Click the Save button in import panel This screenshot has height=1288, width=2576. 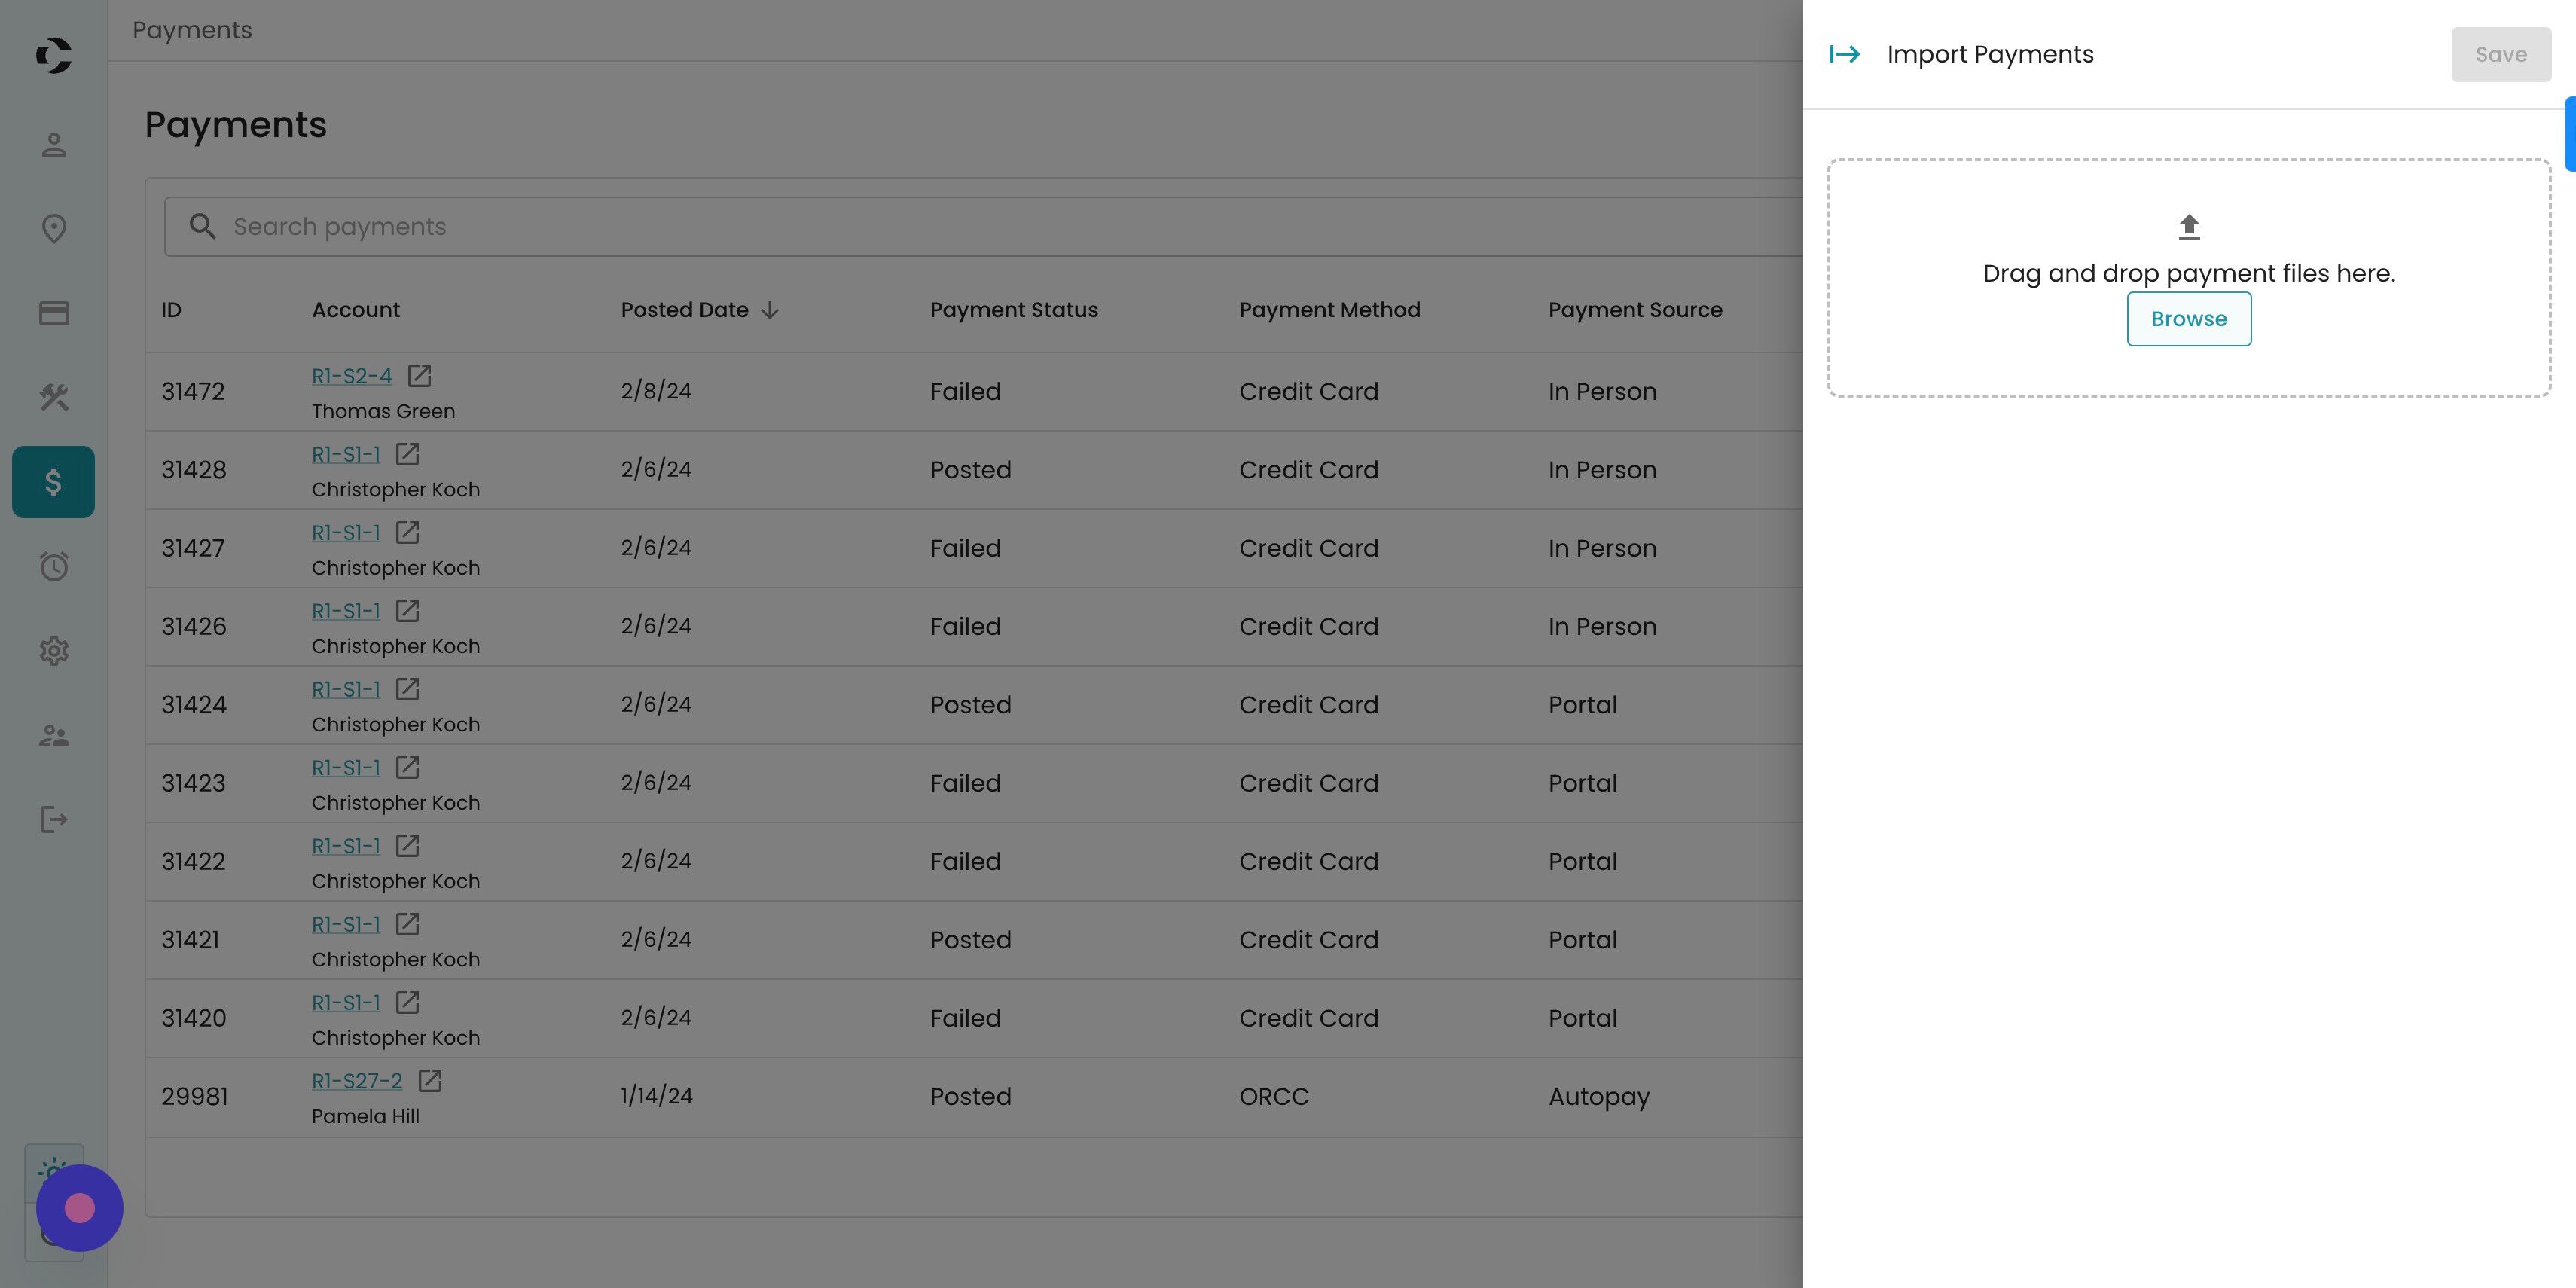click(2500, 55)
